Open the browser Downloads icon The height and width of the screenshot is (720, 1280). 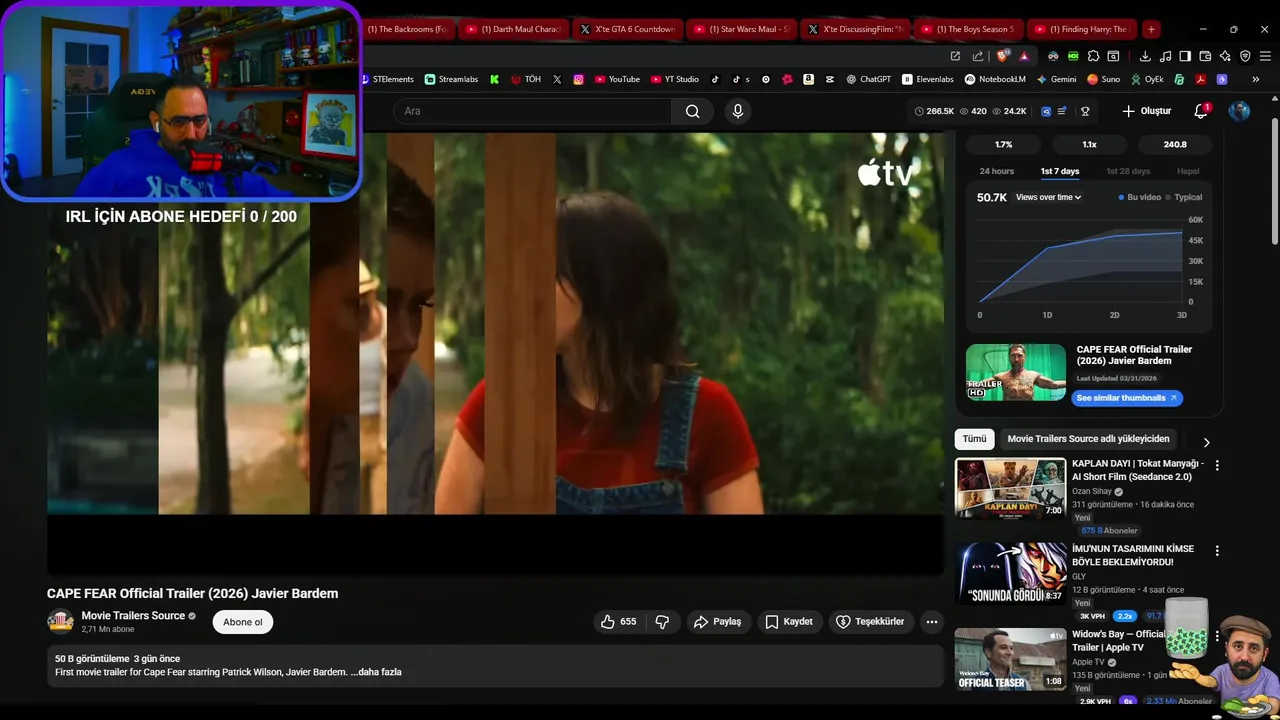point(1145,56)
